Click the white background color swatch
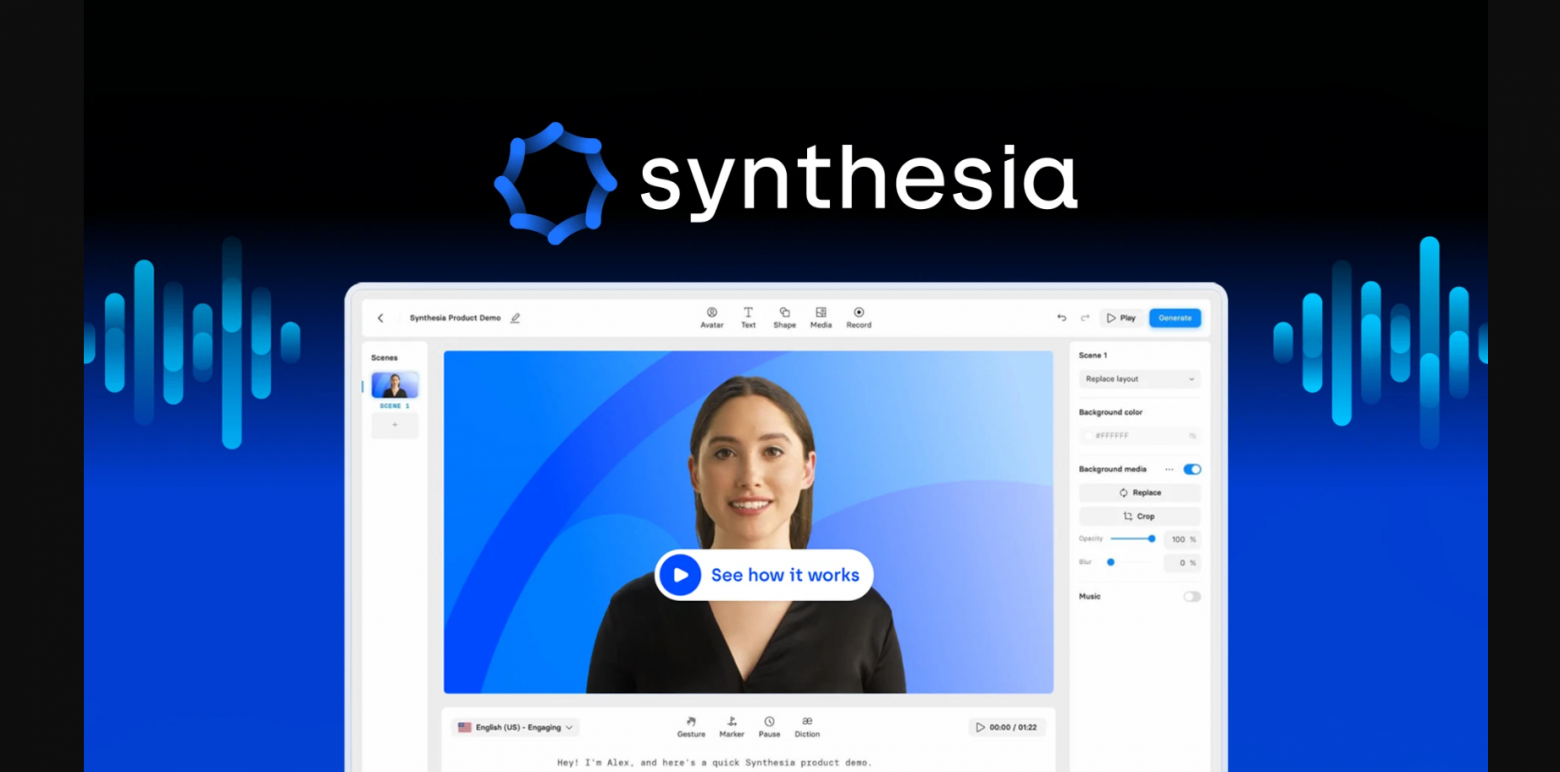The image size is (1560, 772). [x=1088, y=436]
